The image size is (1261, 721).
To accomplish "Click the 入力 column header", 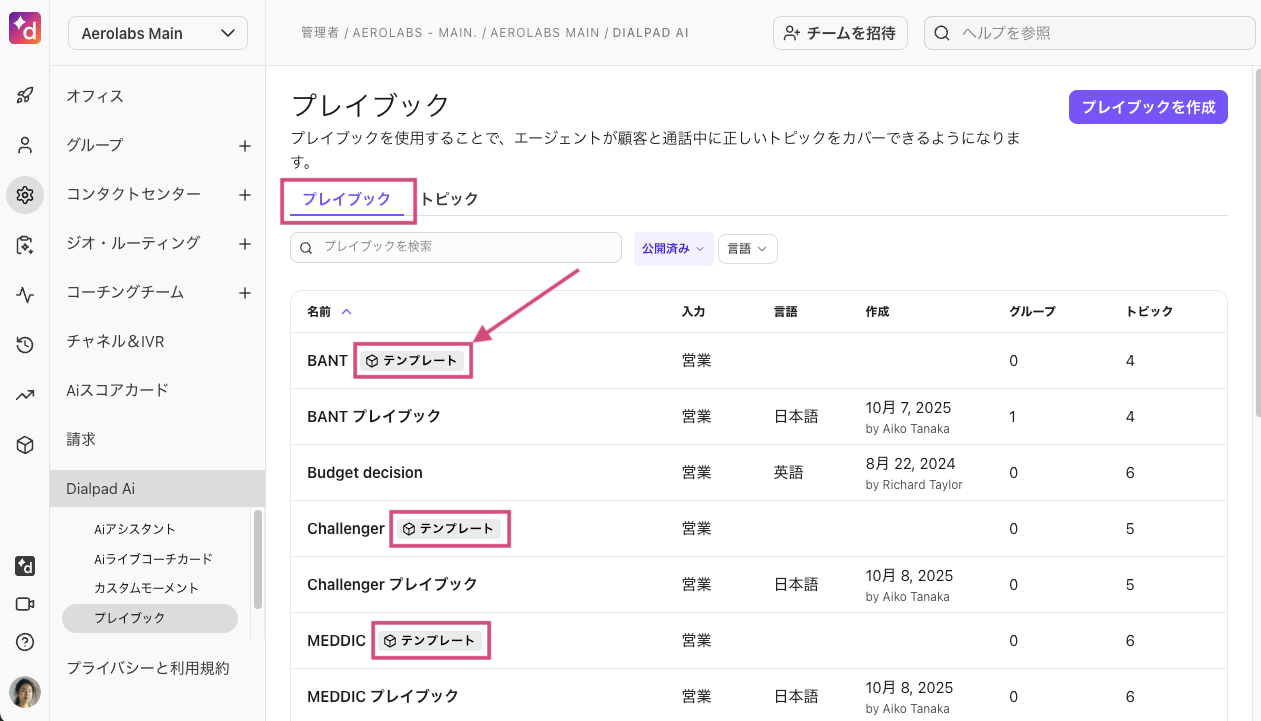I will 693,311.
